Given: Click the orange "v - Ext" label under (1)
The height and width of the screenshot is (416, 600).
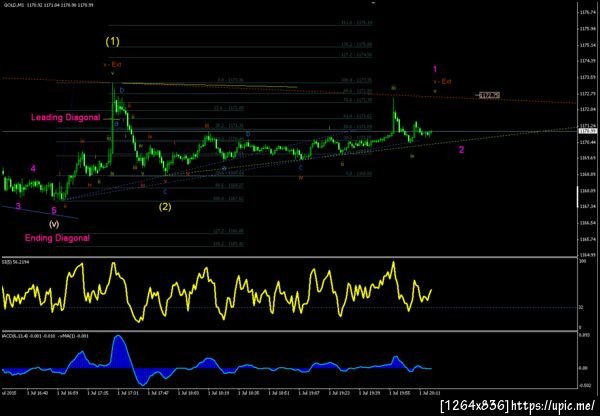Looking at the screenshot, I should 112,65.
